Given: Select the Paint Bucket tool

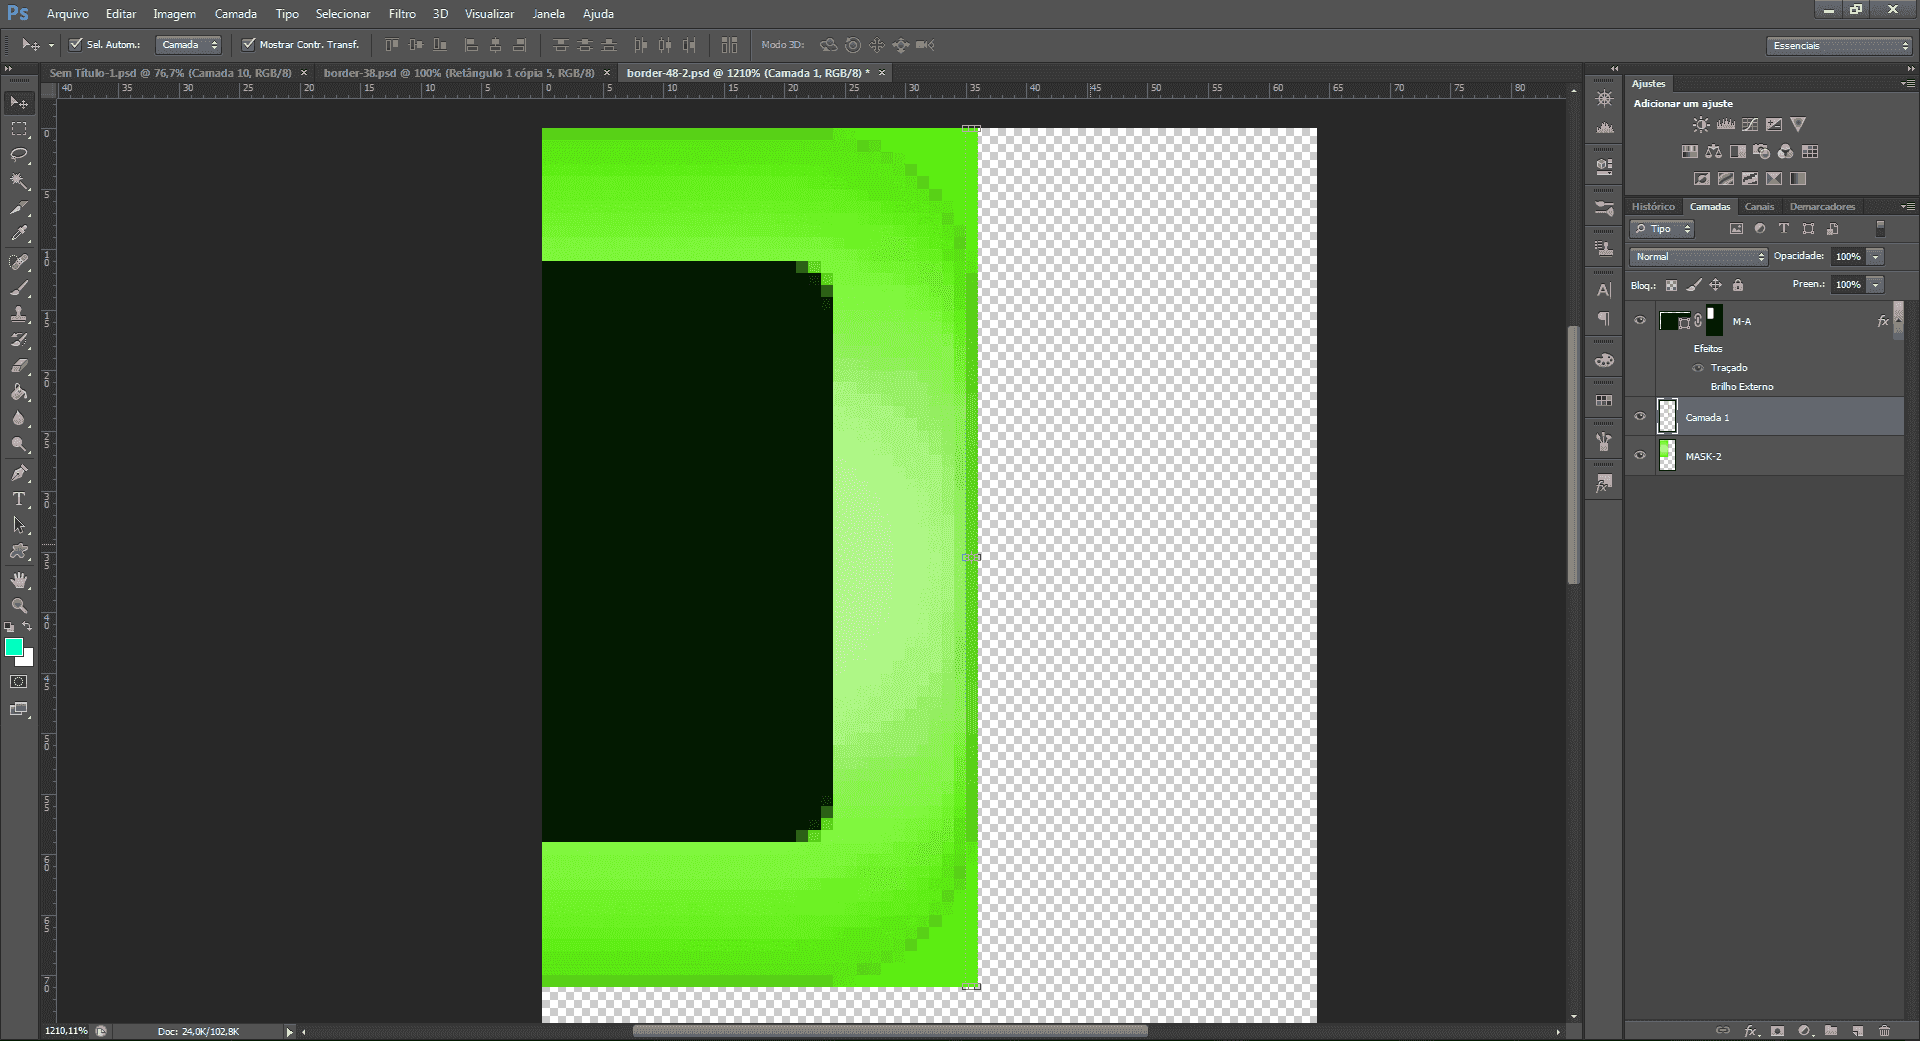Looking at the screenshot, I should [x=19, y=392].
